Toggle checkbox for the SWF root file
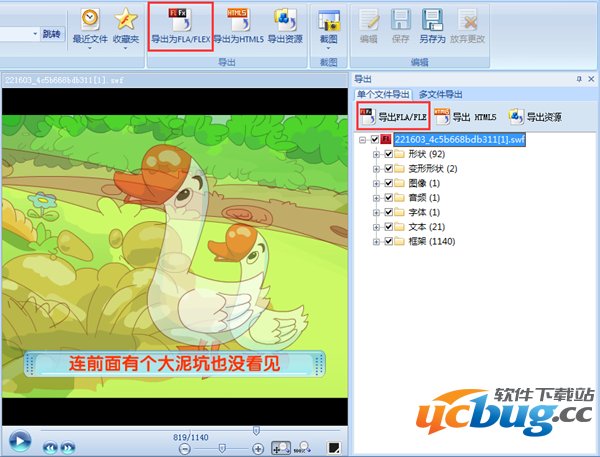Image resolution: width=600 pixels, height=457 pixels. click(x=375, y=139)
